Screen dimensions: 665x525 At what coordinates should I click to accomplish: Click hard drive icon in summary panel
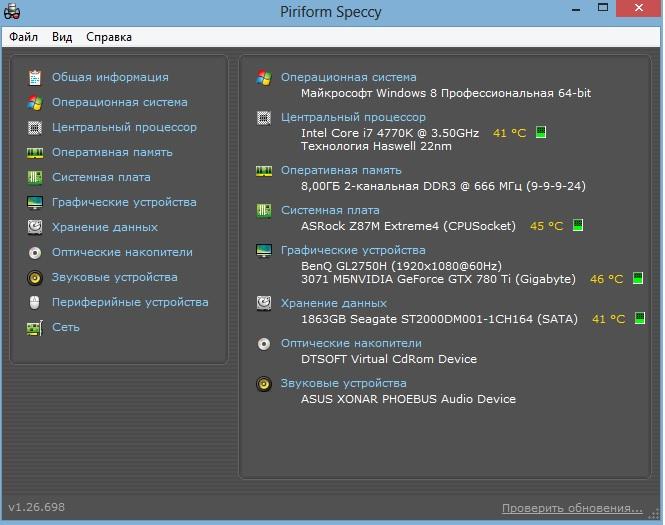coord(264,303)
